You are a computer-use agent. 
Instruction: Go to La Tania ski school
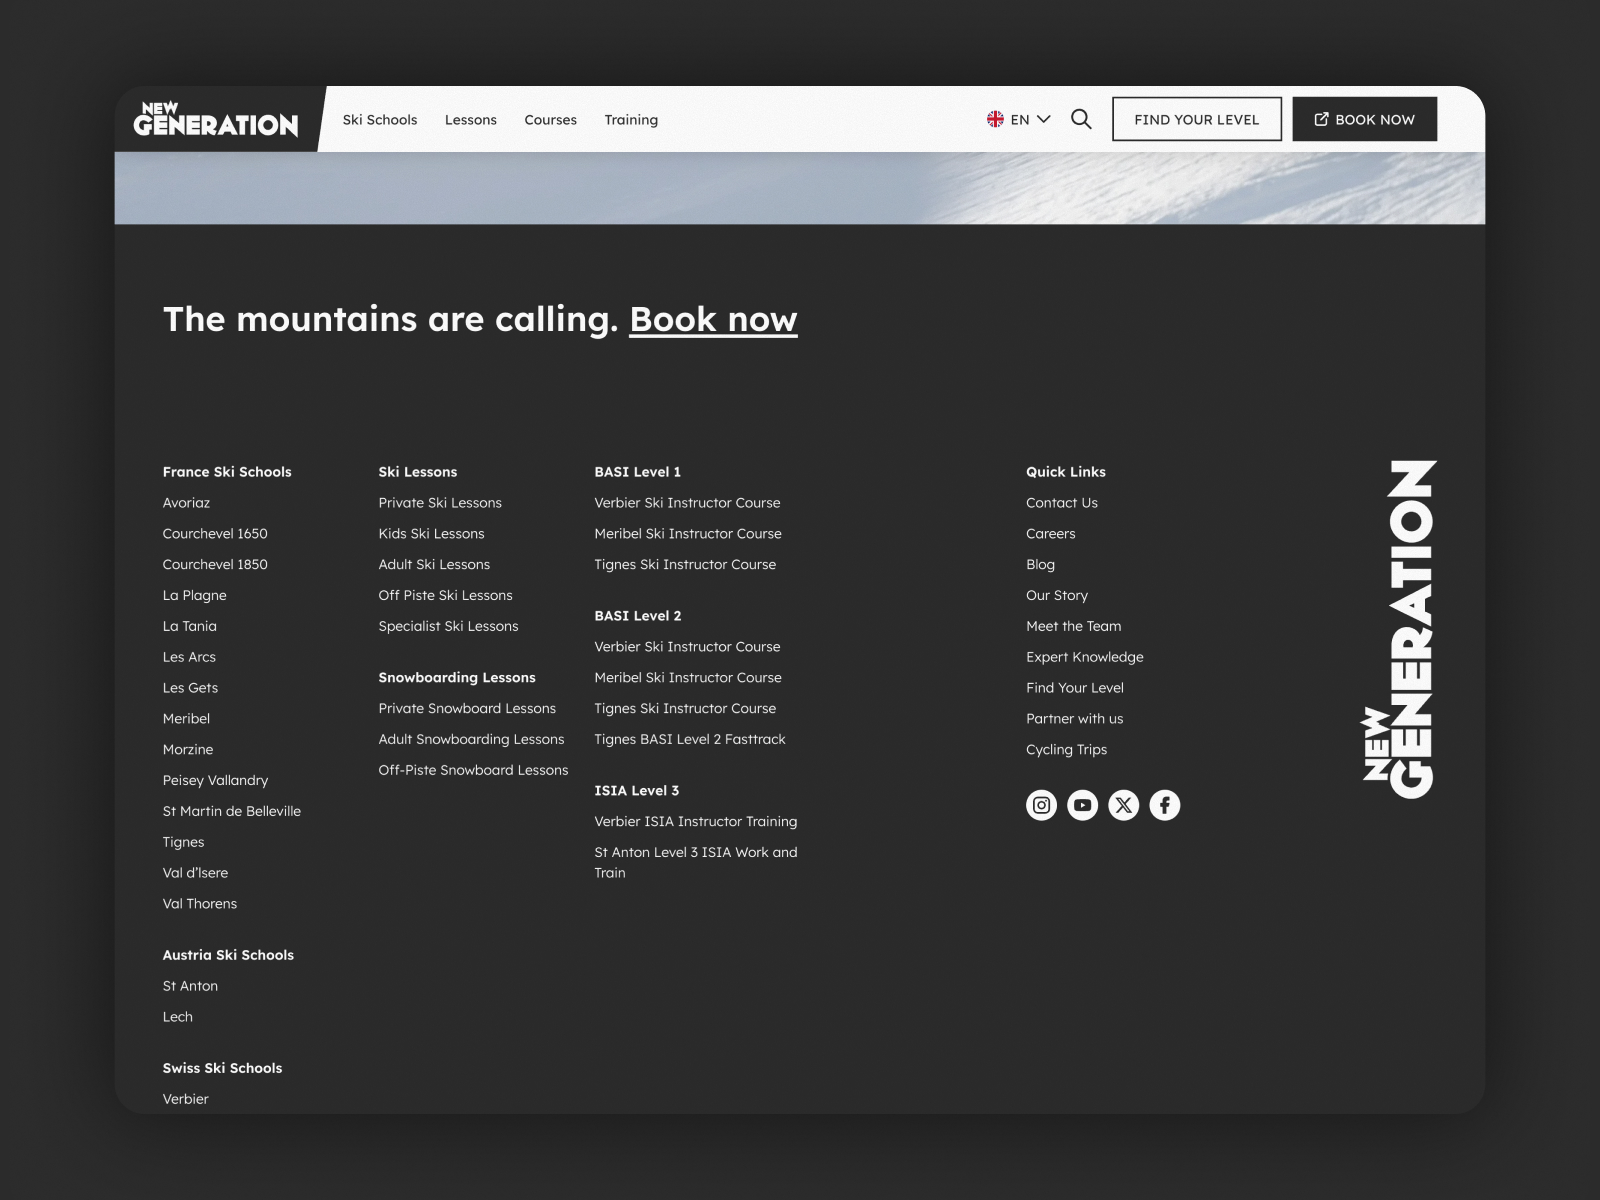pos(190,627)
